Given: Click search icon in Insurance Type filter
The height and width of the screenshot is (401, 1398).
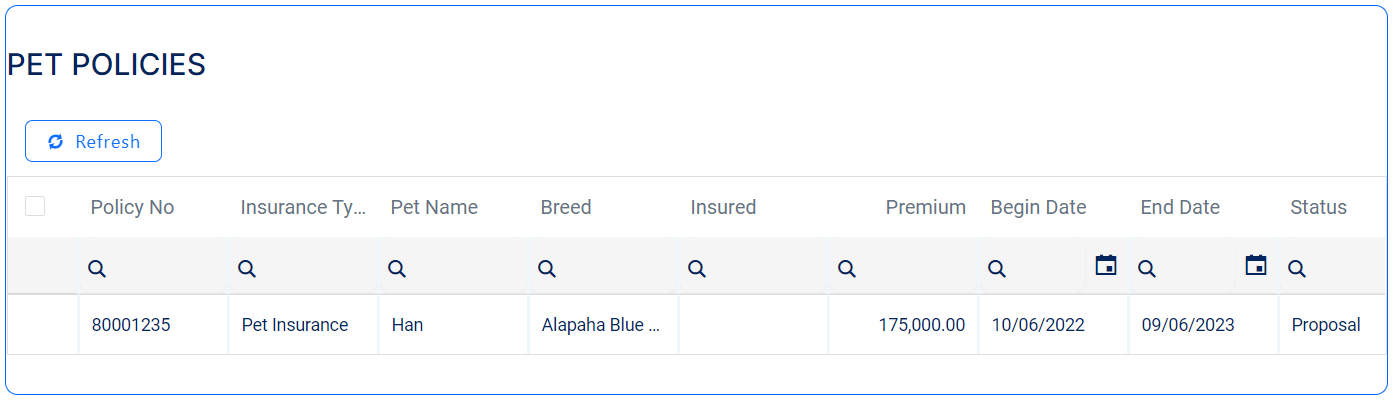Looking at the screenshot, I should 247,268.
